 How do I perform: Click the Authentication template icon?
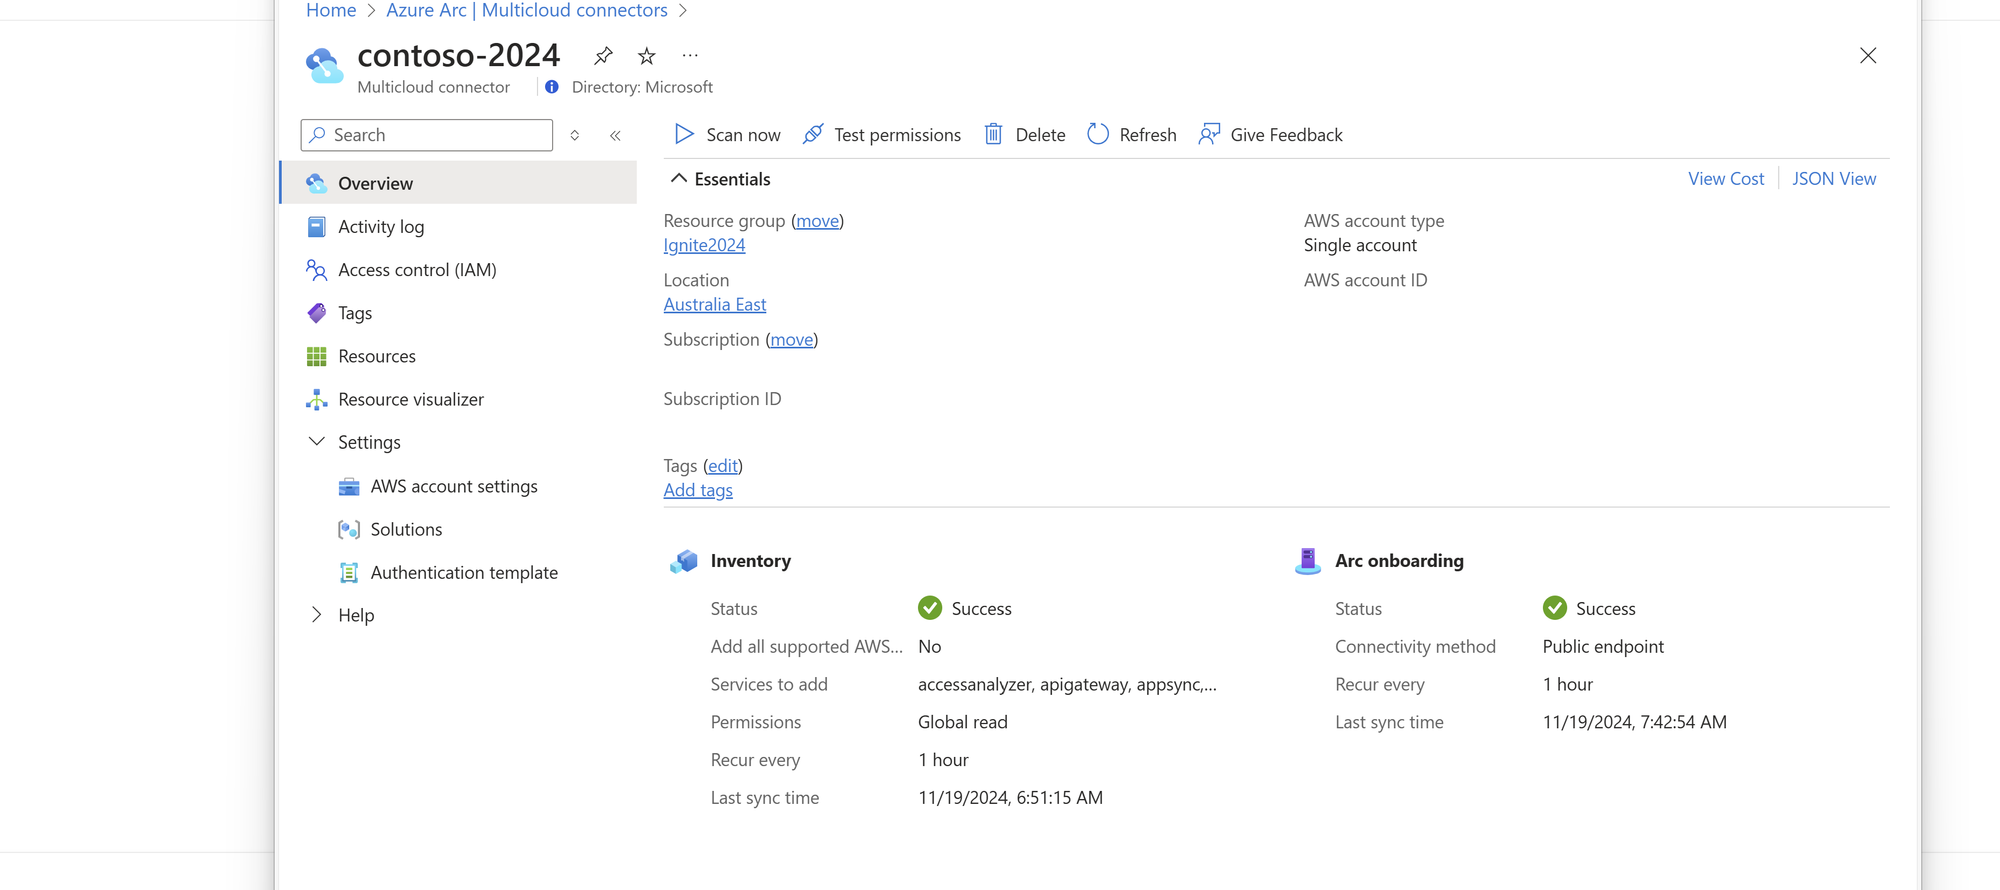(x=349, y=572)
